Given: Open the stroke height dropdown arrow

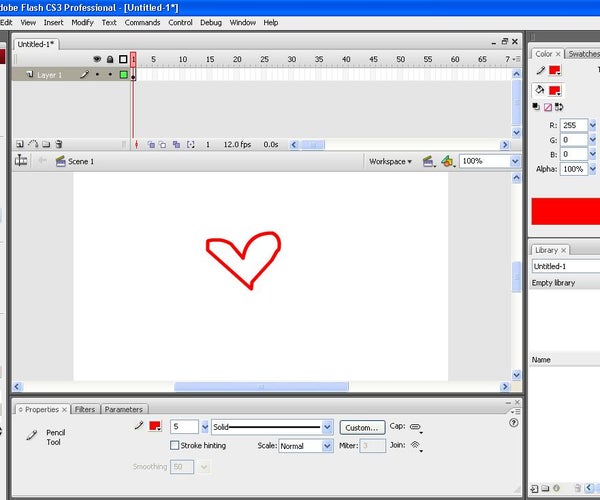Looking at the screenshot, I should (x=205, y=427).
